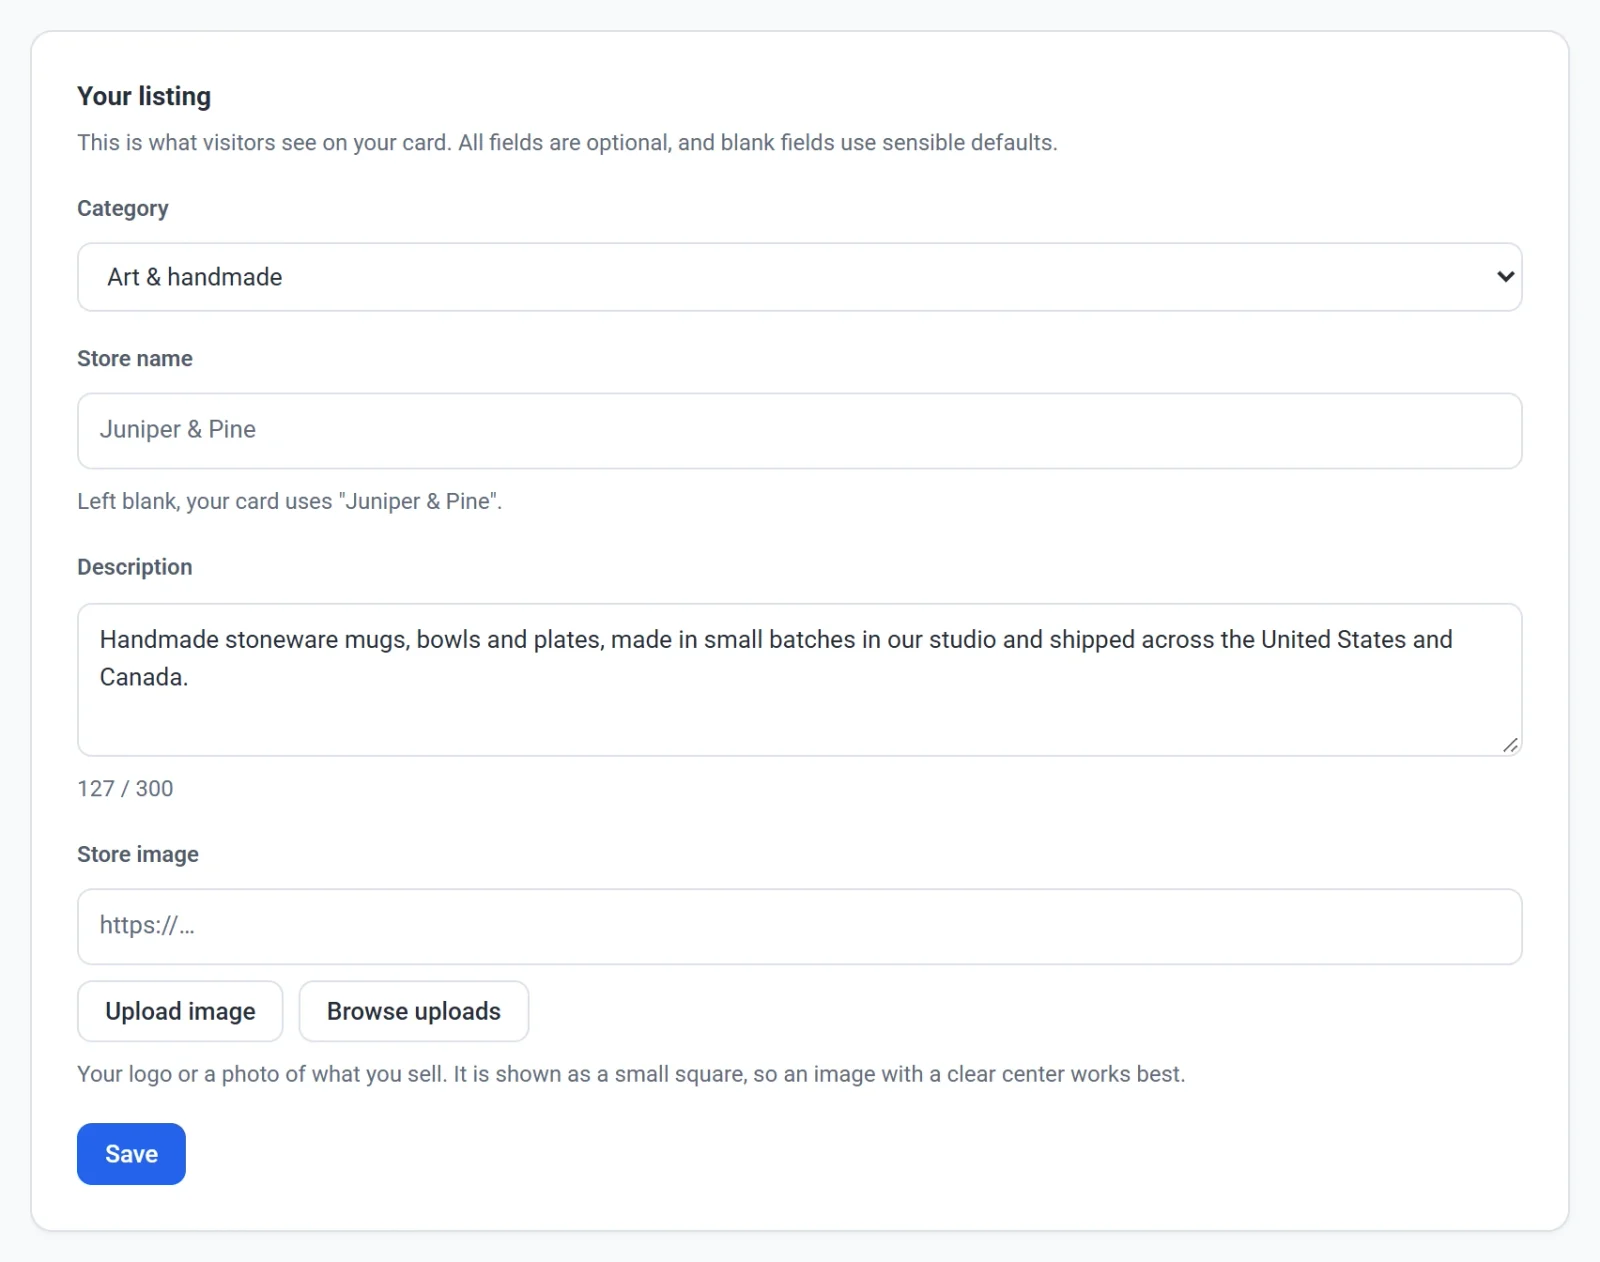Click the Description label
Image resolution: width=1600 pixels, height=1262 pixels.
tap(135, 567)
